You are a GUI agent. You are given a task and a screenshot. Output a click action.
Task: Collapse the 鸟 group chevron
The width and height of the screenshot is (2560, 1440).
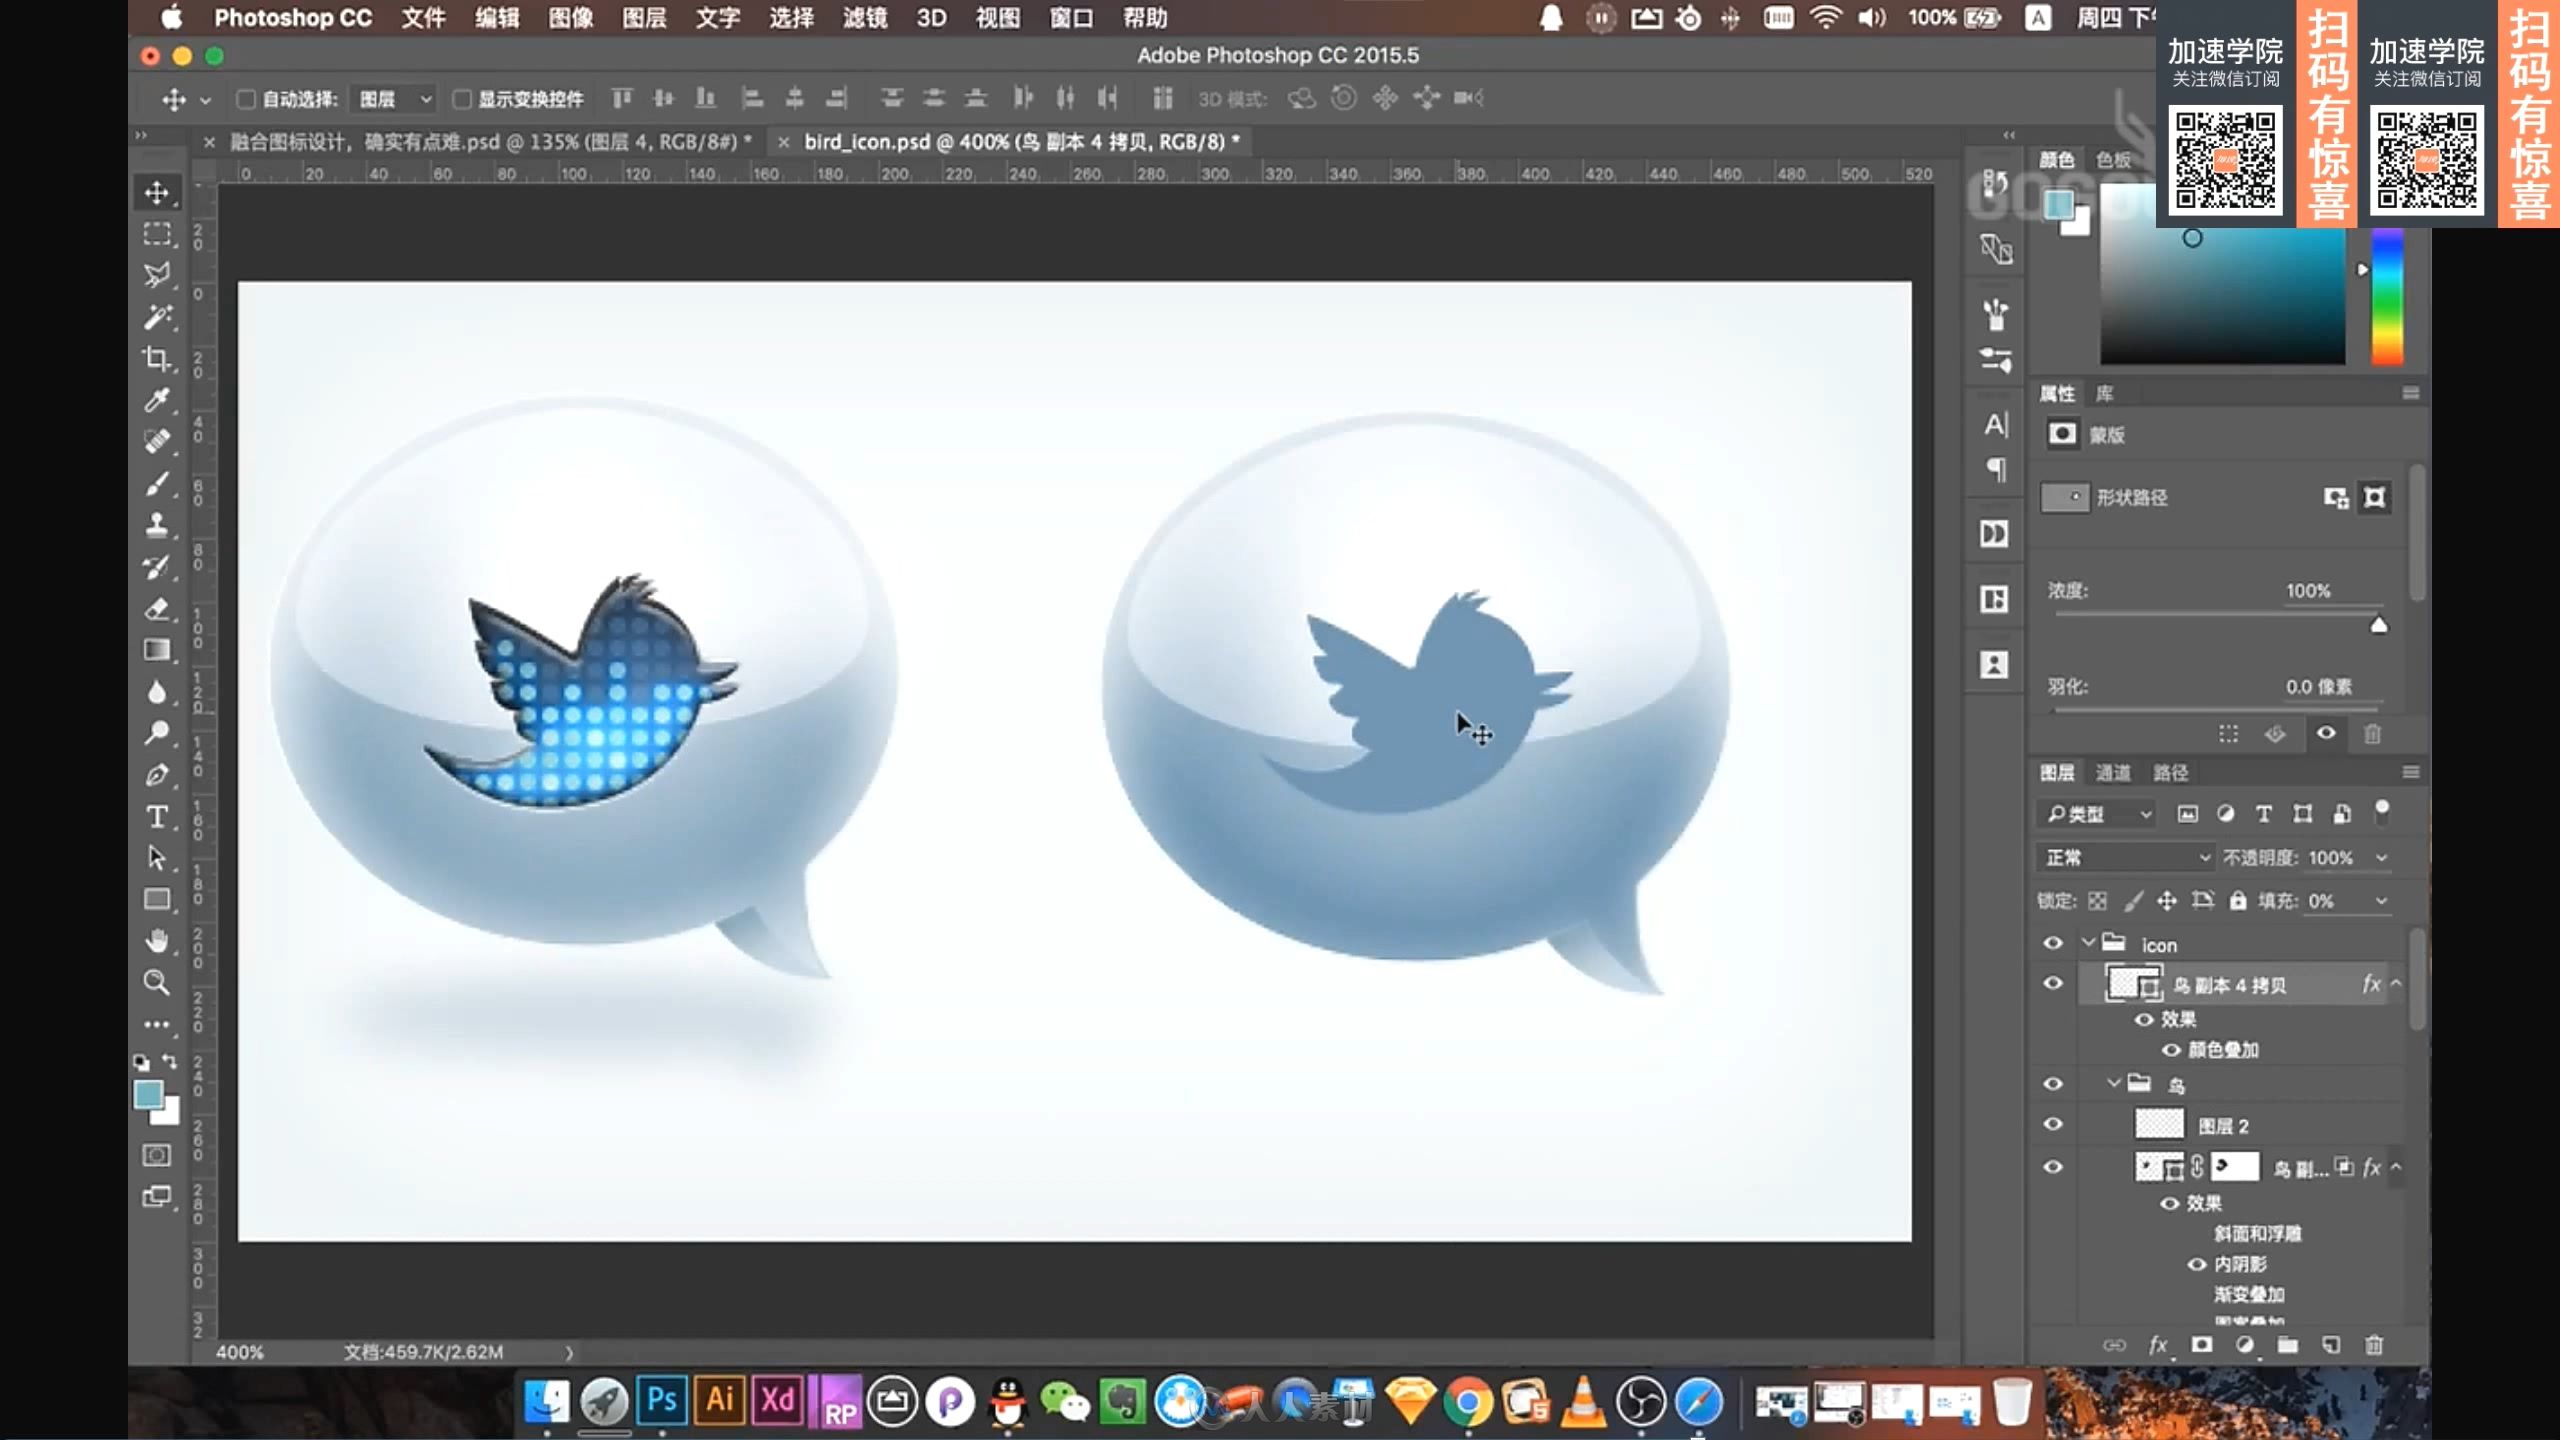[x=2113, y=1083]
